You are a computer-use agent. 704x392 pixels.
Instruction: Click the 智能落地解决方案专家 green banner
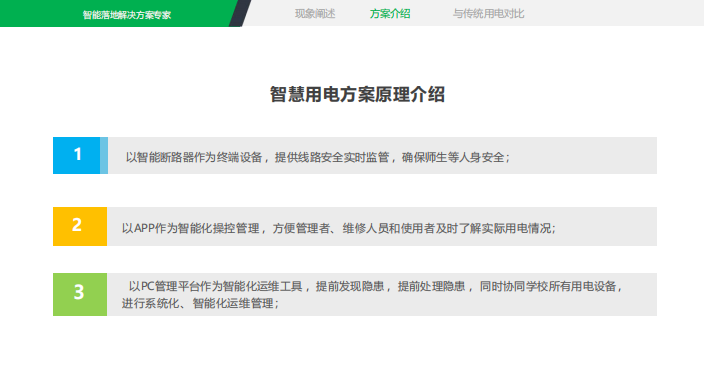pos(119,13)
